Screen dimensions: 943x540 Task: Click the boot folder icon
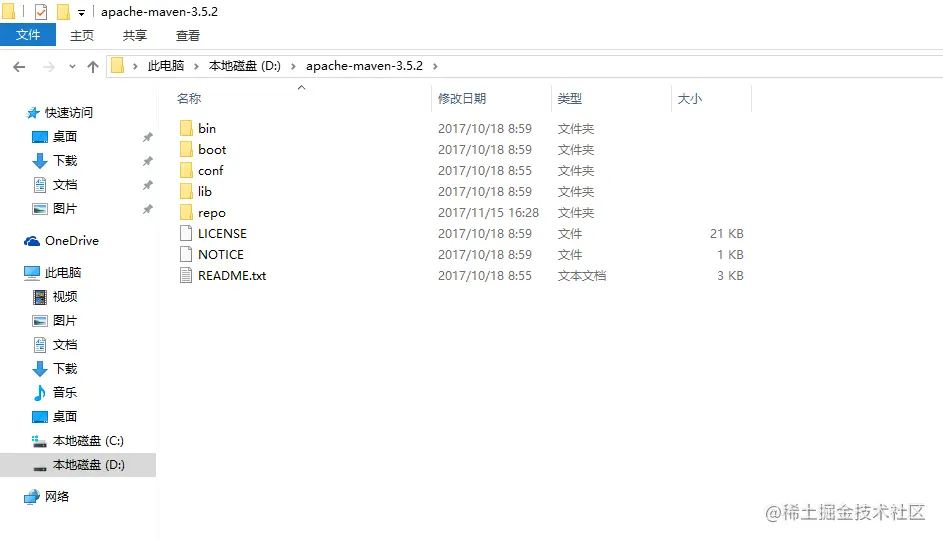[x=186, y=149]
